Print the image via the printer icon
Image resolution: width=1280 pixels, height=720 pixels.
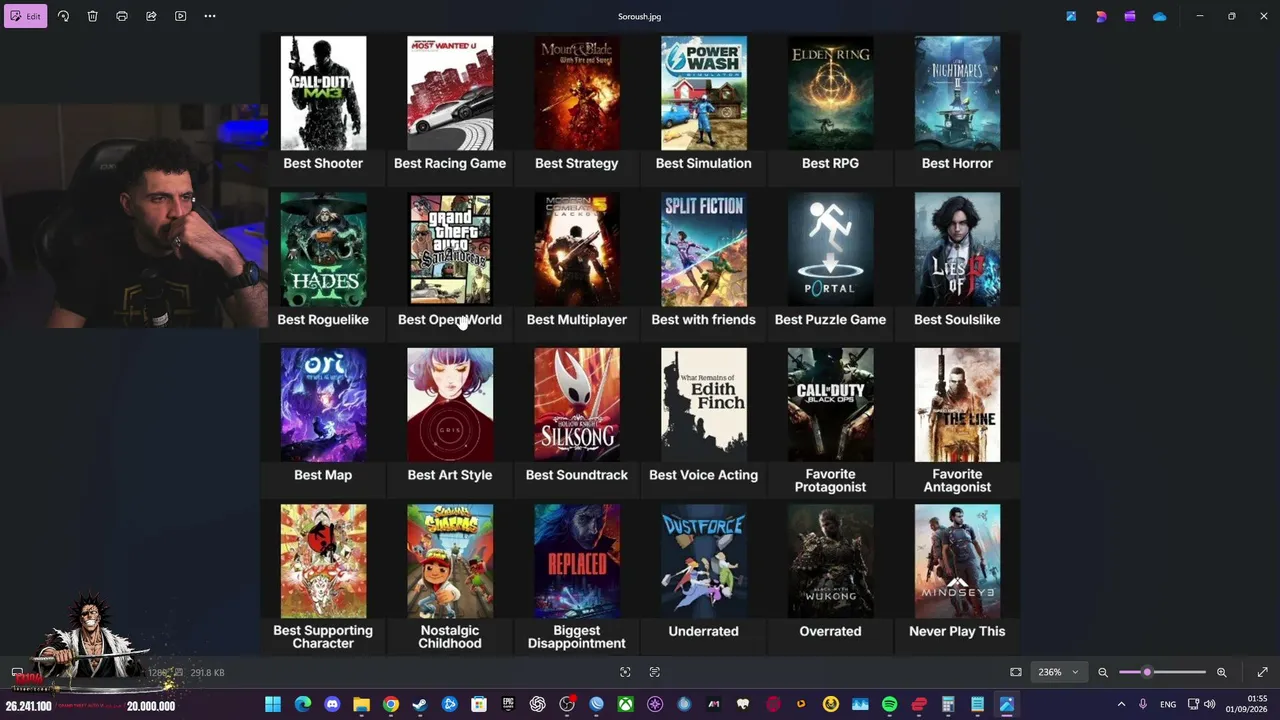point(122,16)
